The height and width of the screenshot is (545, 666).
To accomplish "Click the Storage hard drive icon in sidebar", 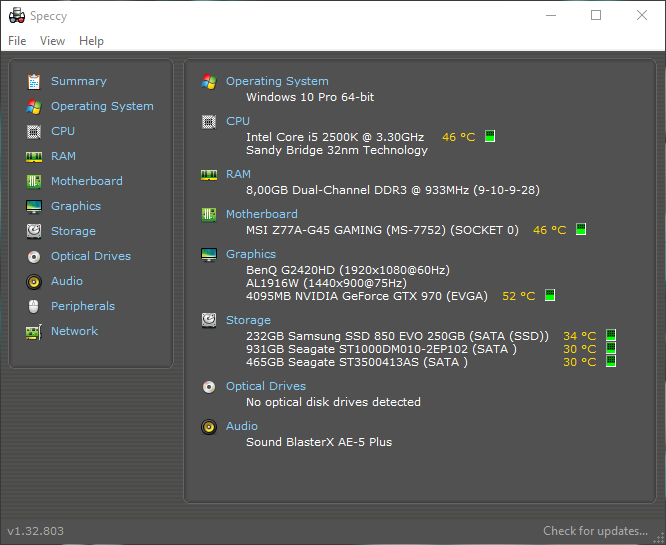I will pyautogui.click(x=34, y=231).
